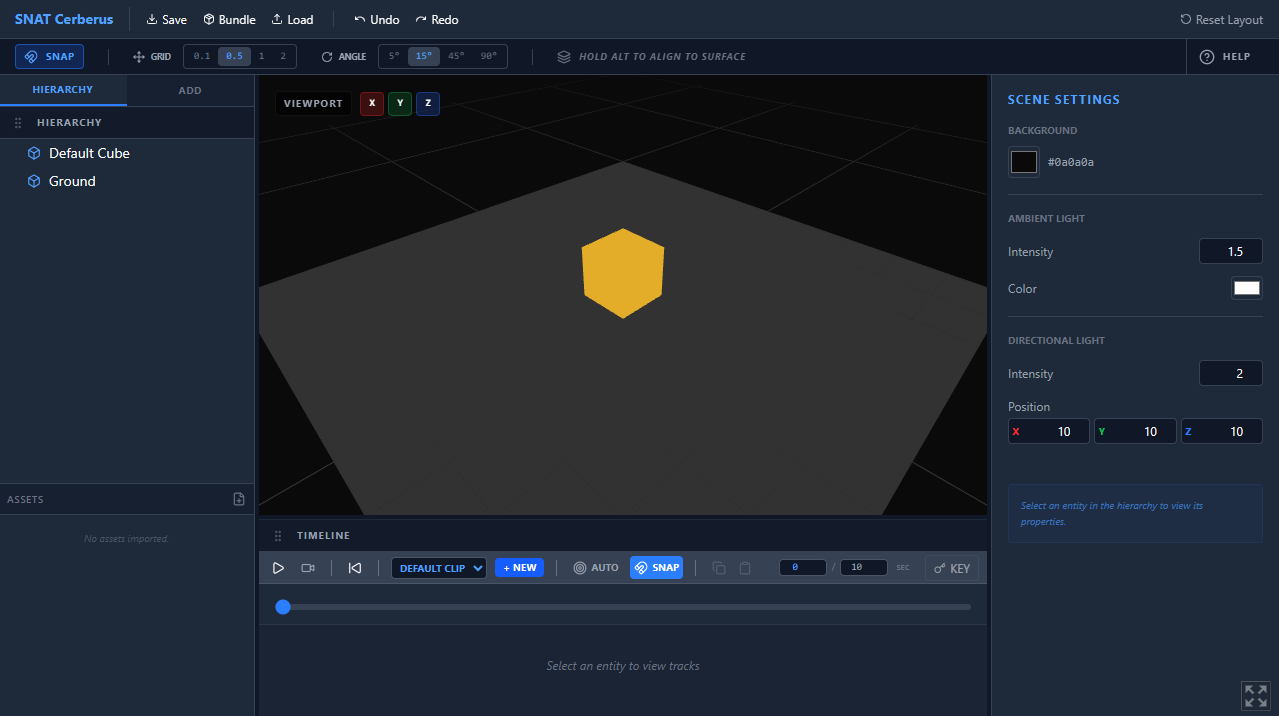Edit the ambient light intensity field
The image size is (1279, 716).
[1230, 252]
